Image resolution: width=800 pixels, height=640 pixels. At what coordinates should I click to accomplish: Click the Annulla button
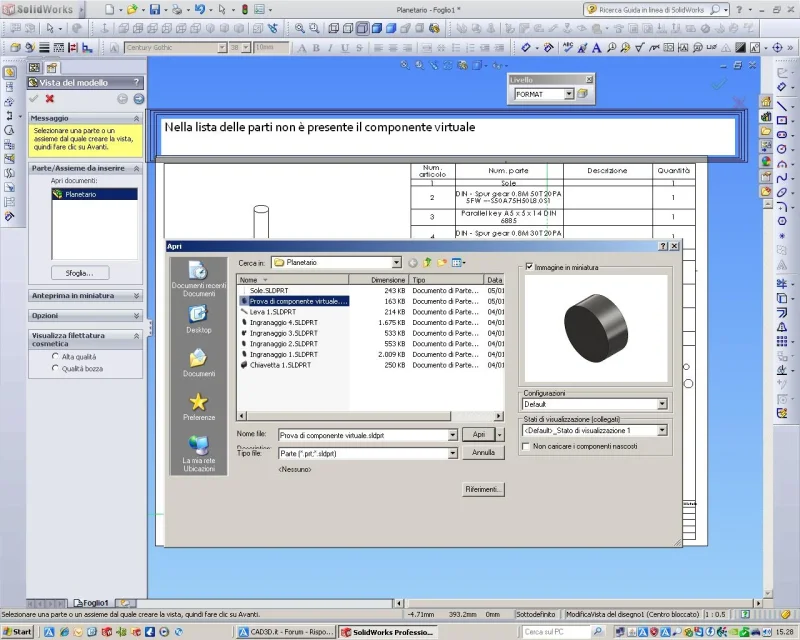click(x=483, y=452)
